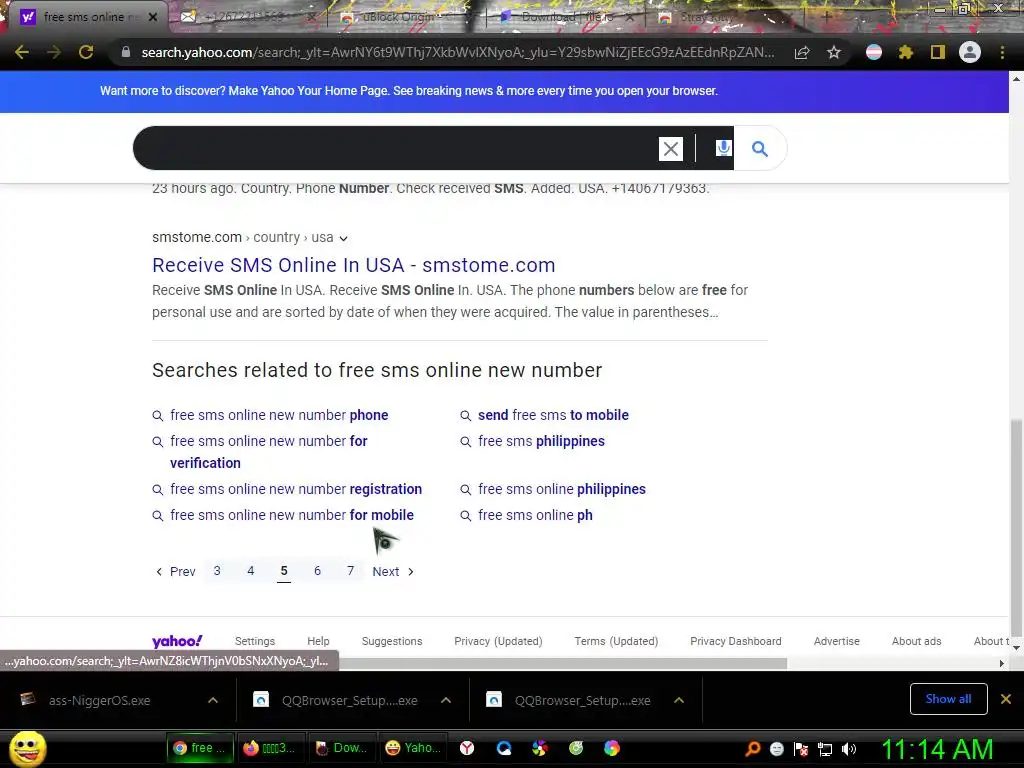The image size is (1024, 768).
Task: Click Show all downloads button
Action: [948, 699]
